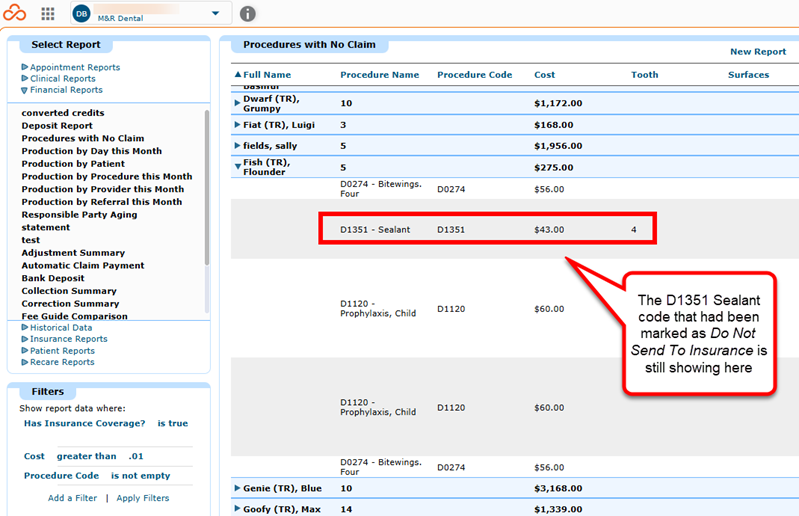Click the Full Name sort arrow
This screenshot has width=799, height=516.
click(x=237, y=74)
